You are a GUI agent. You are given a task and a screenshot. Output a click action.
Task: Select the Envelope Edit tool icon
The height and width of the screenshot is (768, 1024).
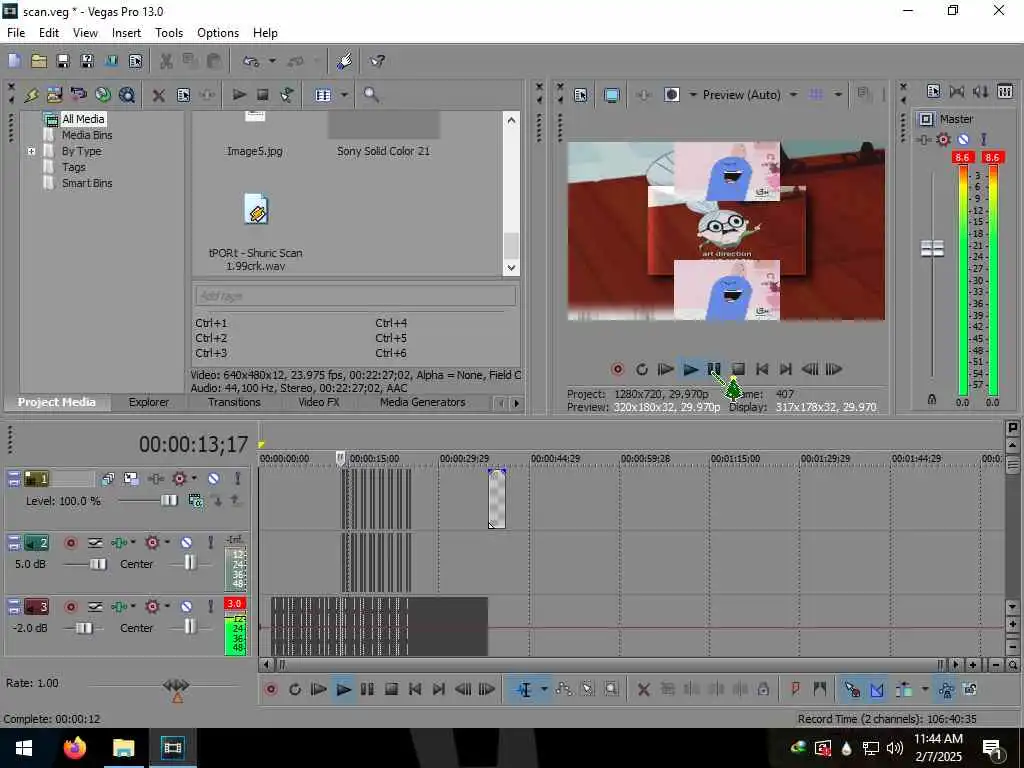point(564,689)
